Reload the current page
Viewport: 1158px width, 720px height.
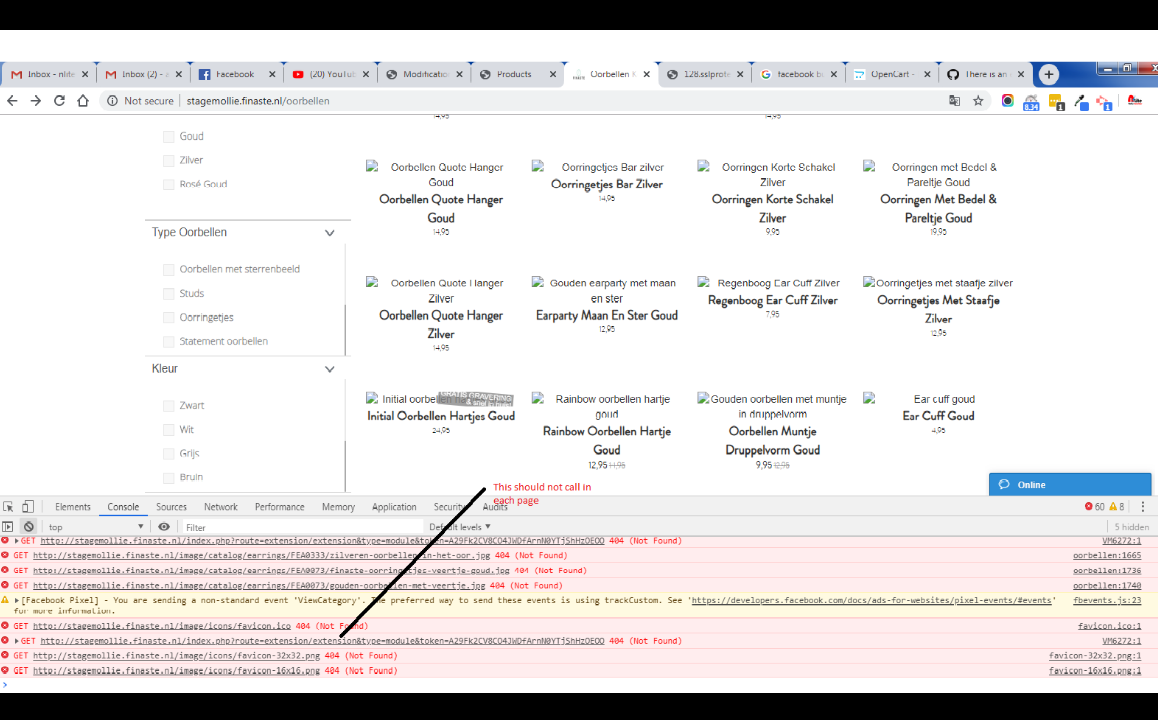[x=60, y=100]
